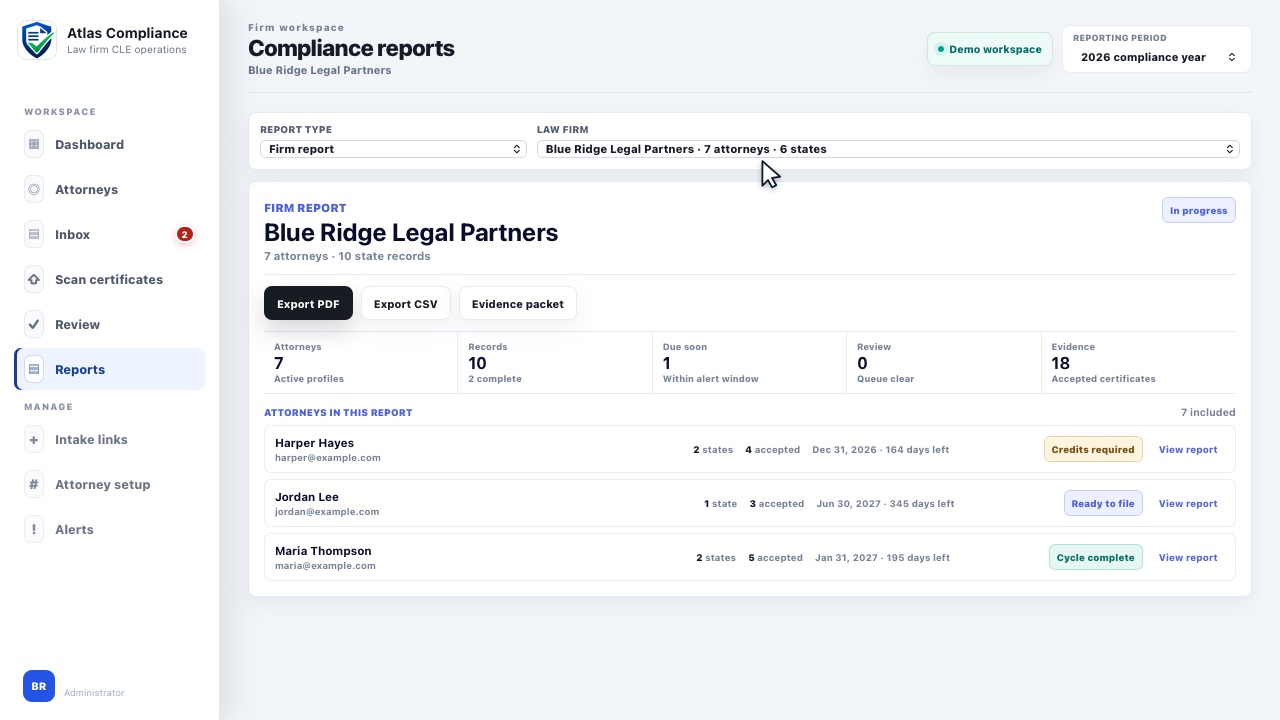Click the Due soon stat value
Screen dimensions: 1280x720
pos(667,363)
